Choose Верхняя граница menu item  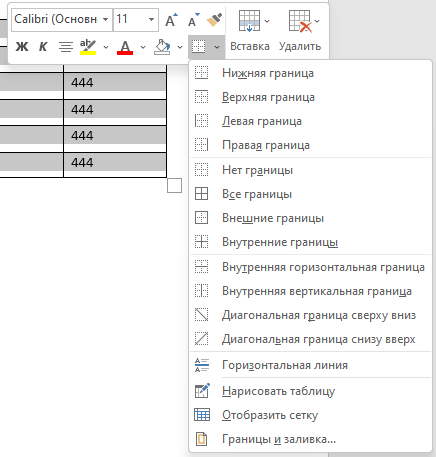[x=310, y=97]
